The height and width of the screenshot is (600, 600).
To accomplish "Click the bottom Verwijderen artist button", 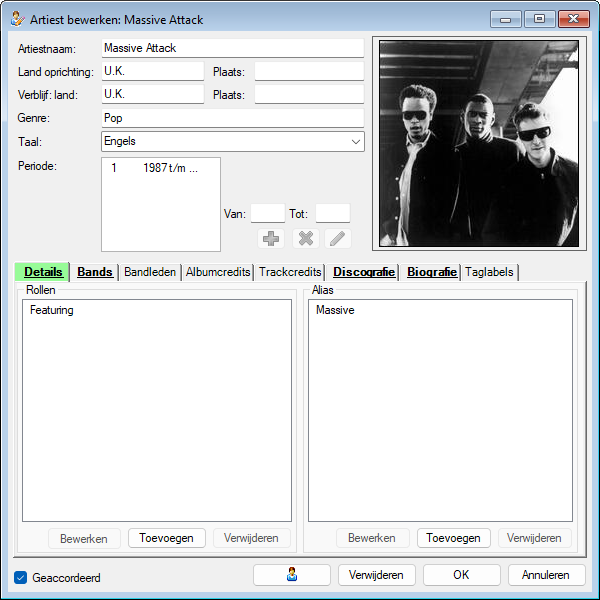I will pos(376,575).
